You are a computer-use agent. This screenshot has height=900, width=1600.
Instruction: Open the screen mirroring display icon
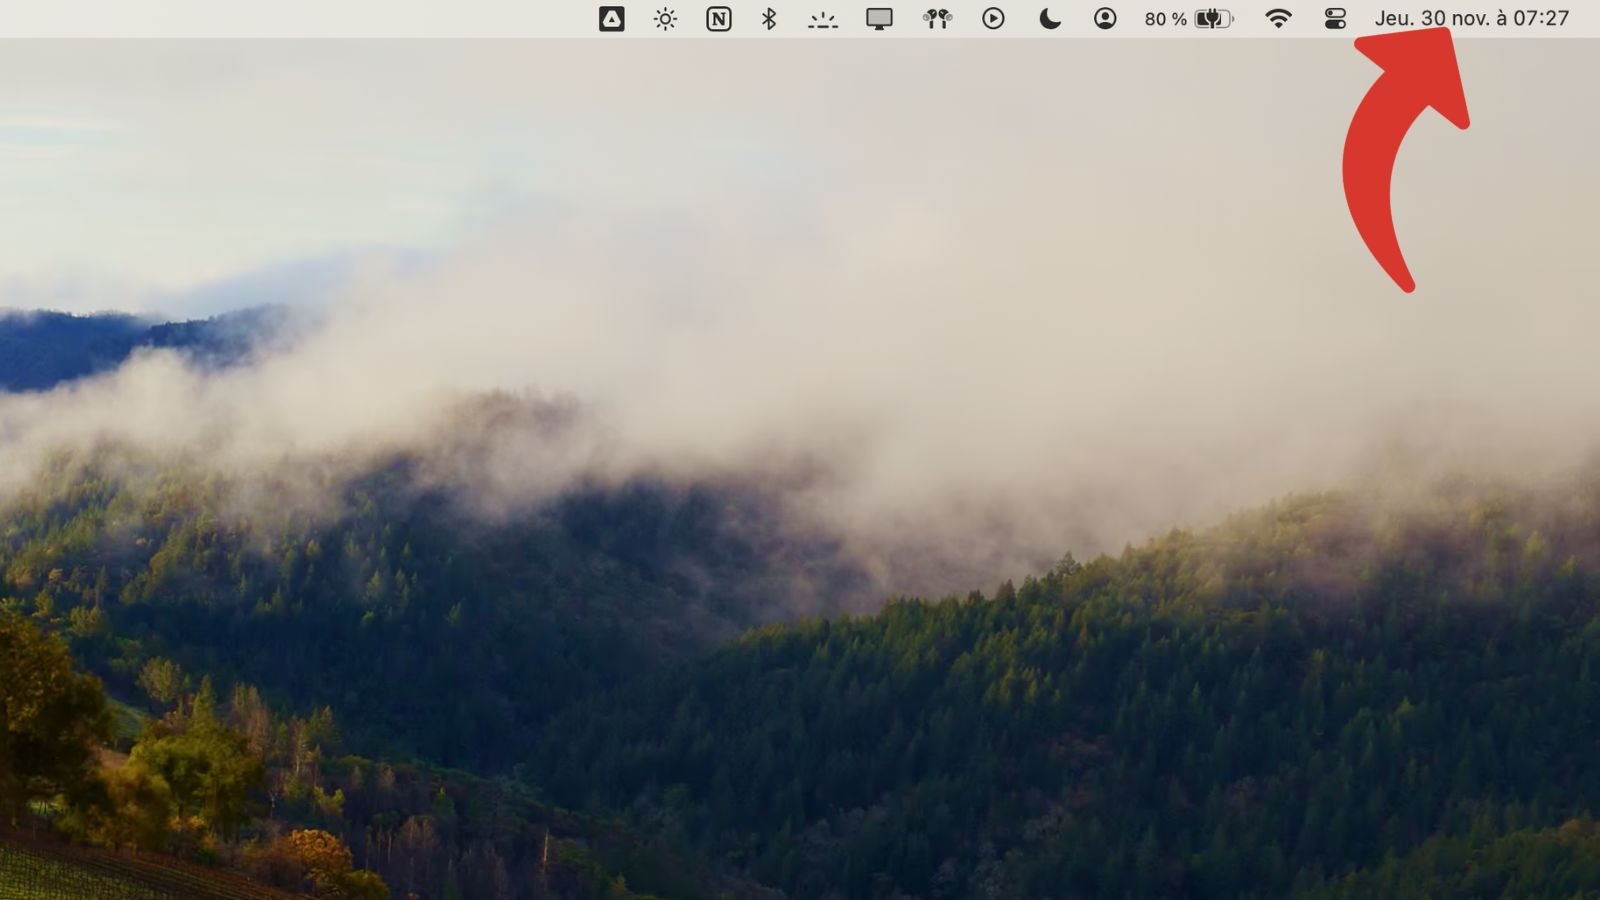click(877, 18)
